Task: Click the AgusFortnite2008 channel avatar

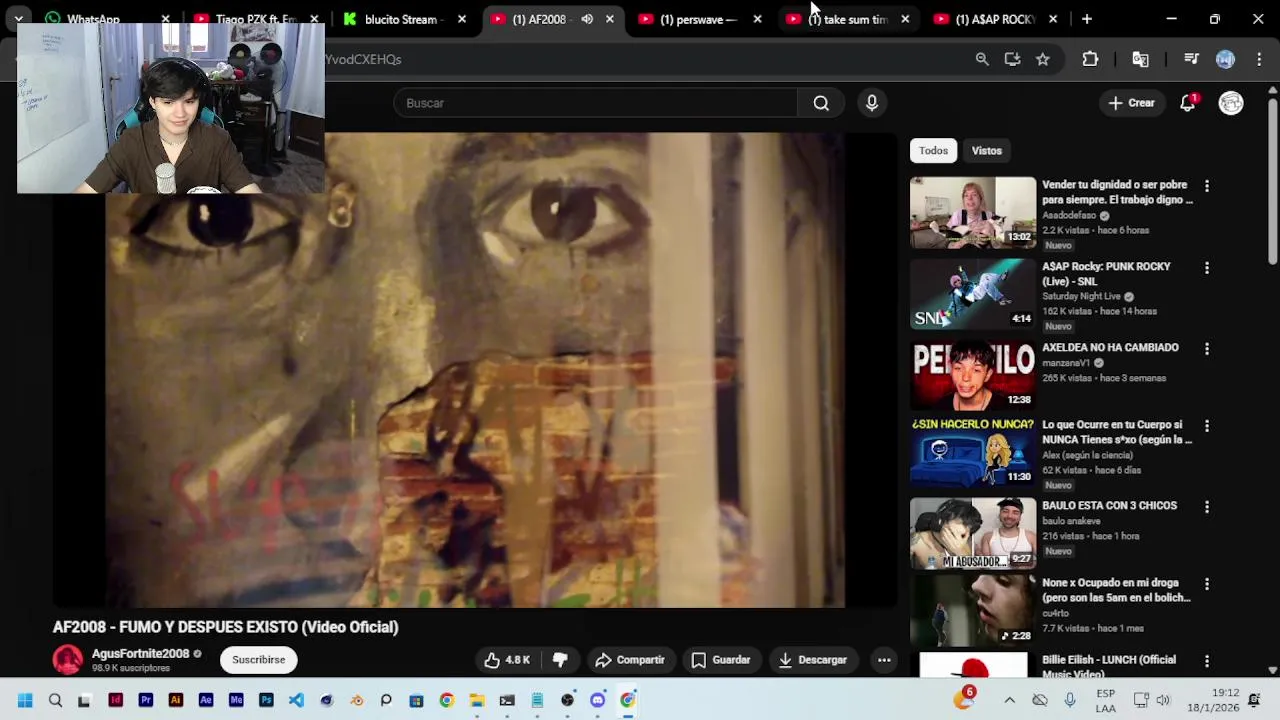Action: pos(68,660)
